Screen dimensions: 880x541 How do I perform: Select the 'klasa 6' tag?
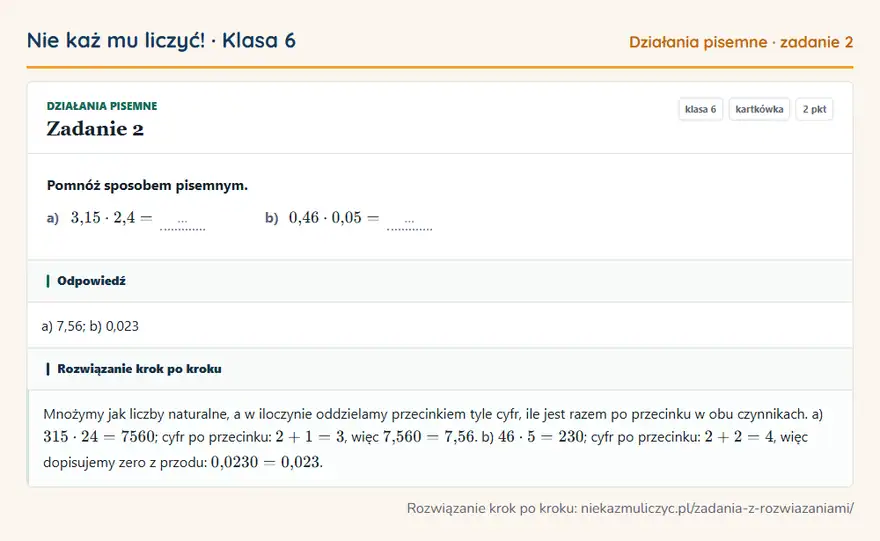pos(700,109)
